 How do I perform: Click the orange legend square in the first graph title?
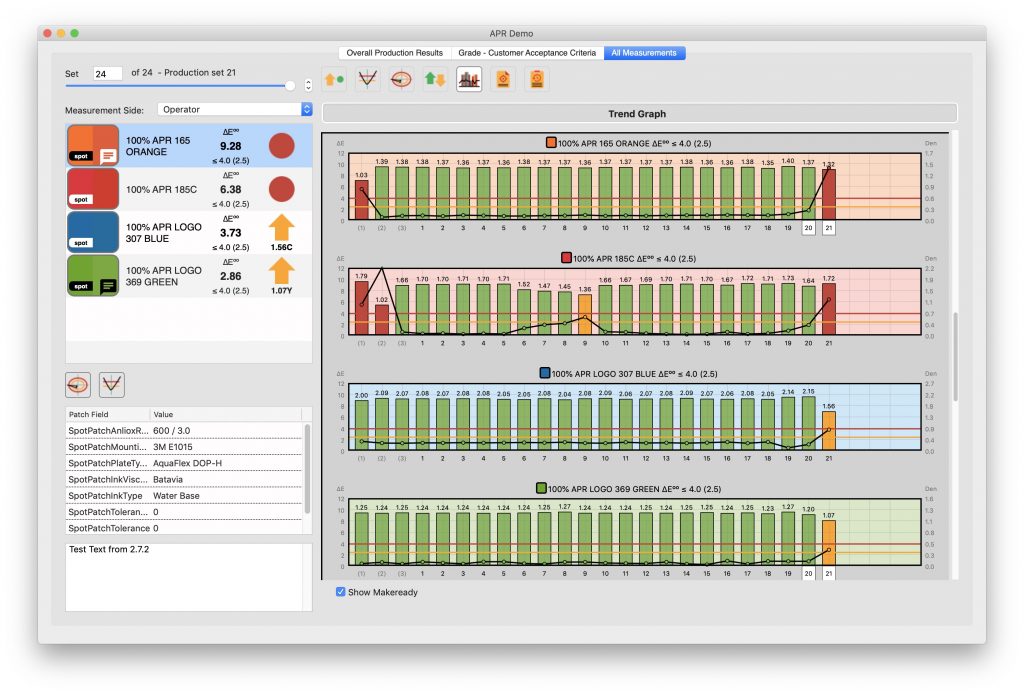click(x=551, y=142)
